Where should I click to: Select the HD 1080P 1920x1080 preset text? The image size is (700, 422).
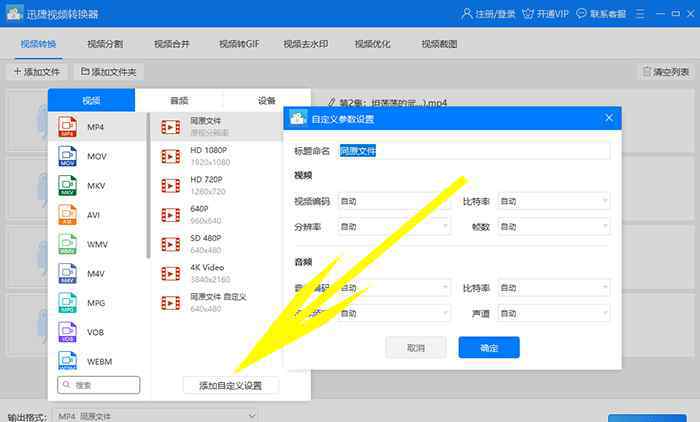tap(210, 156)
